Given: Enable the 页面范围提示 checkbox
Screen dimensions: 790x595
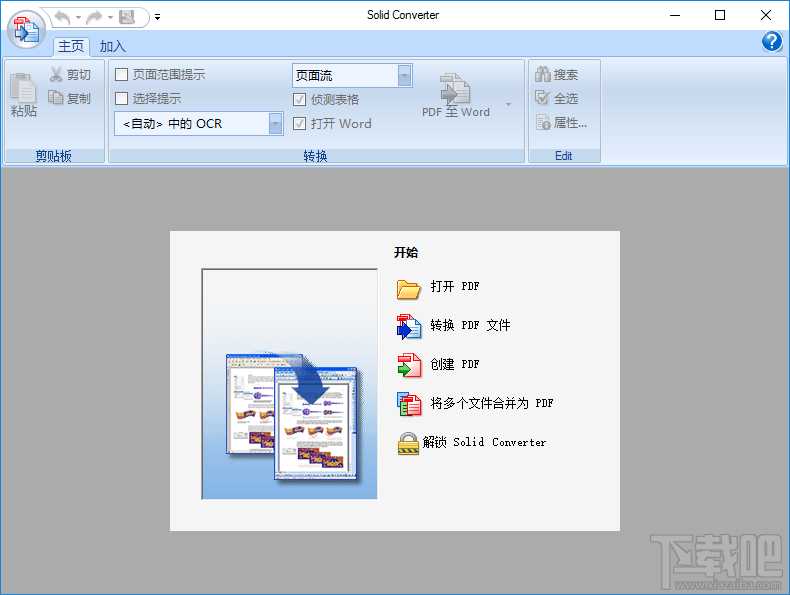Looking at the screenshot, I should click(x=121, y=75).
